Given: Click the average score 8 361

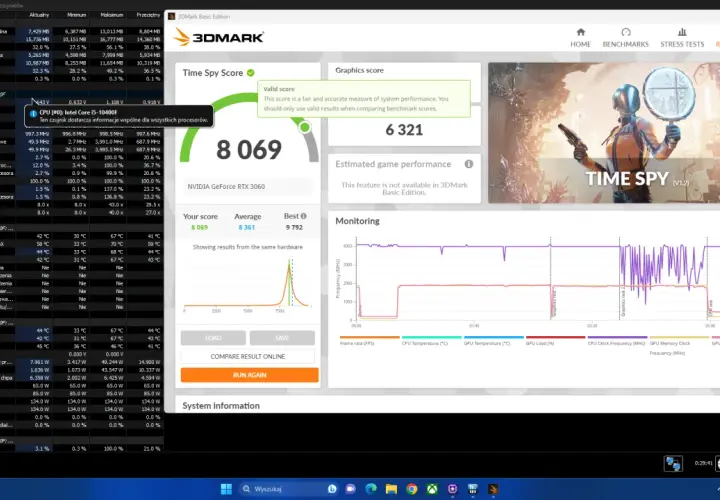Looking at the screenshot, I should (247, 227).
